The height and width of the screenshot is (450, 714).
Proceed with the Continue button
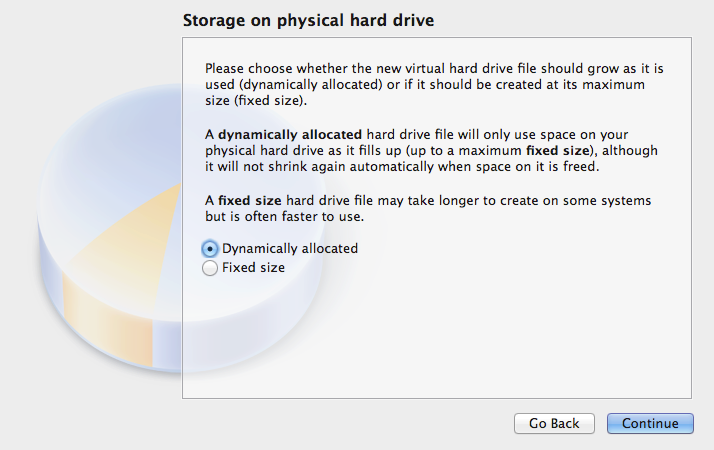tap(650, 424)
